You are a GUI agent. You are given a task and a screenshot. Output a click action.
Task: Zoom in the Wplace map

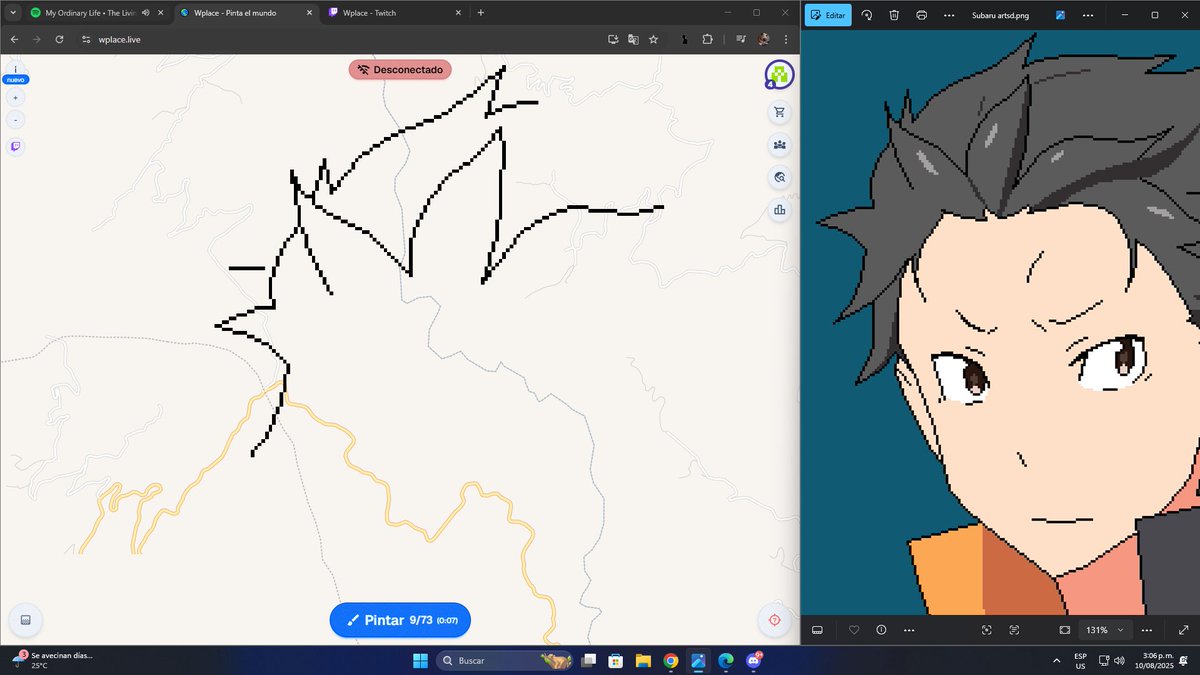[x=16, y=98]
